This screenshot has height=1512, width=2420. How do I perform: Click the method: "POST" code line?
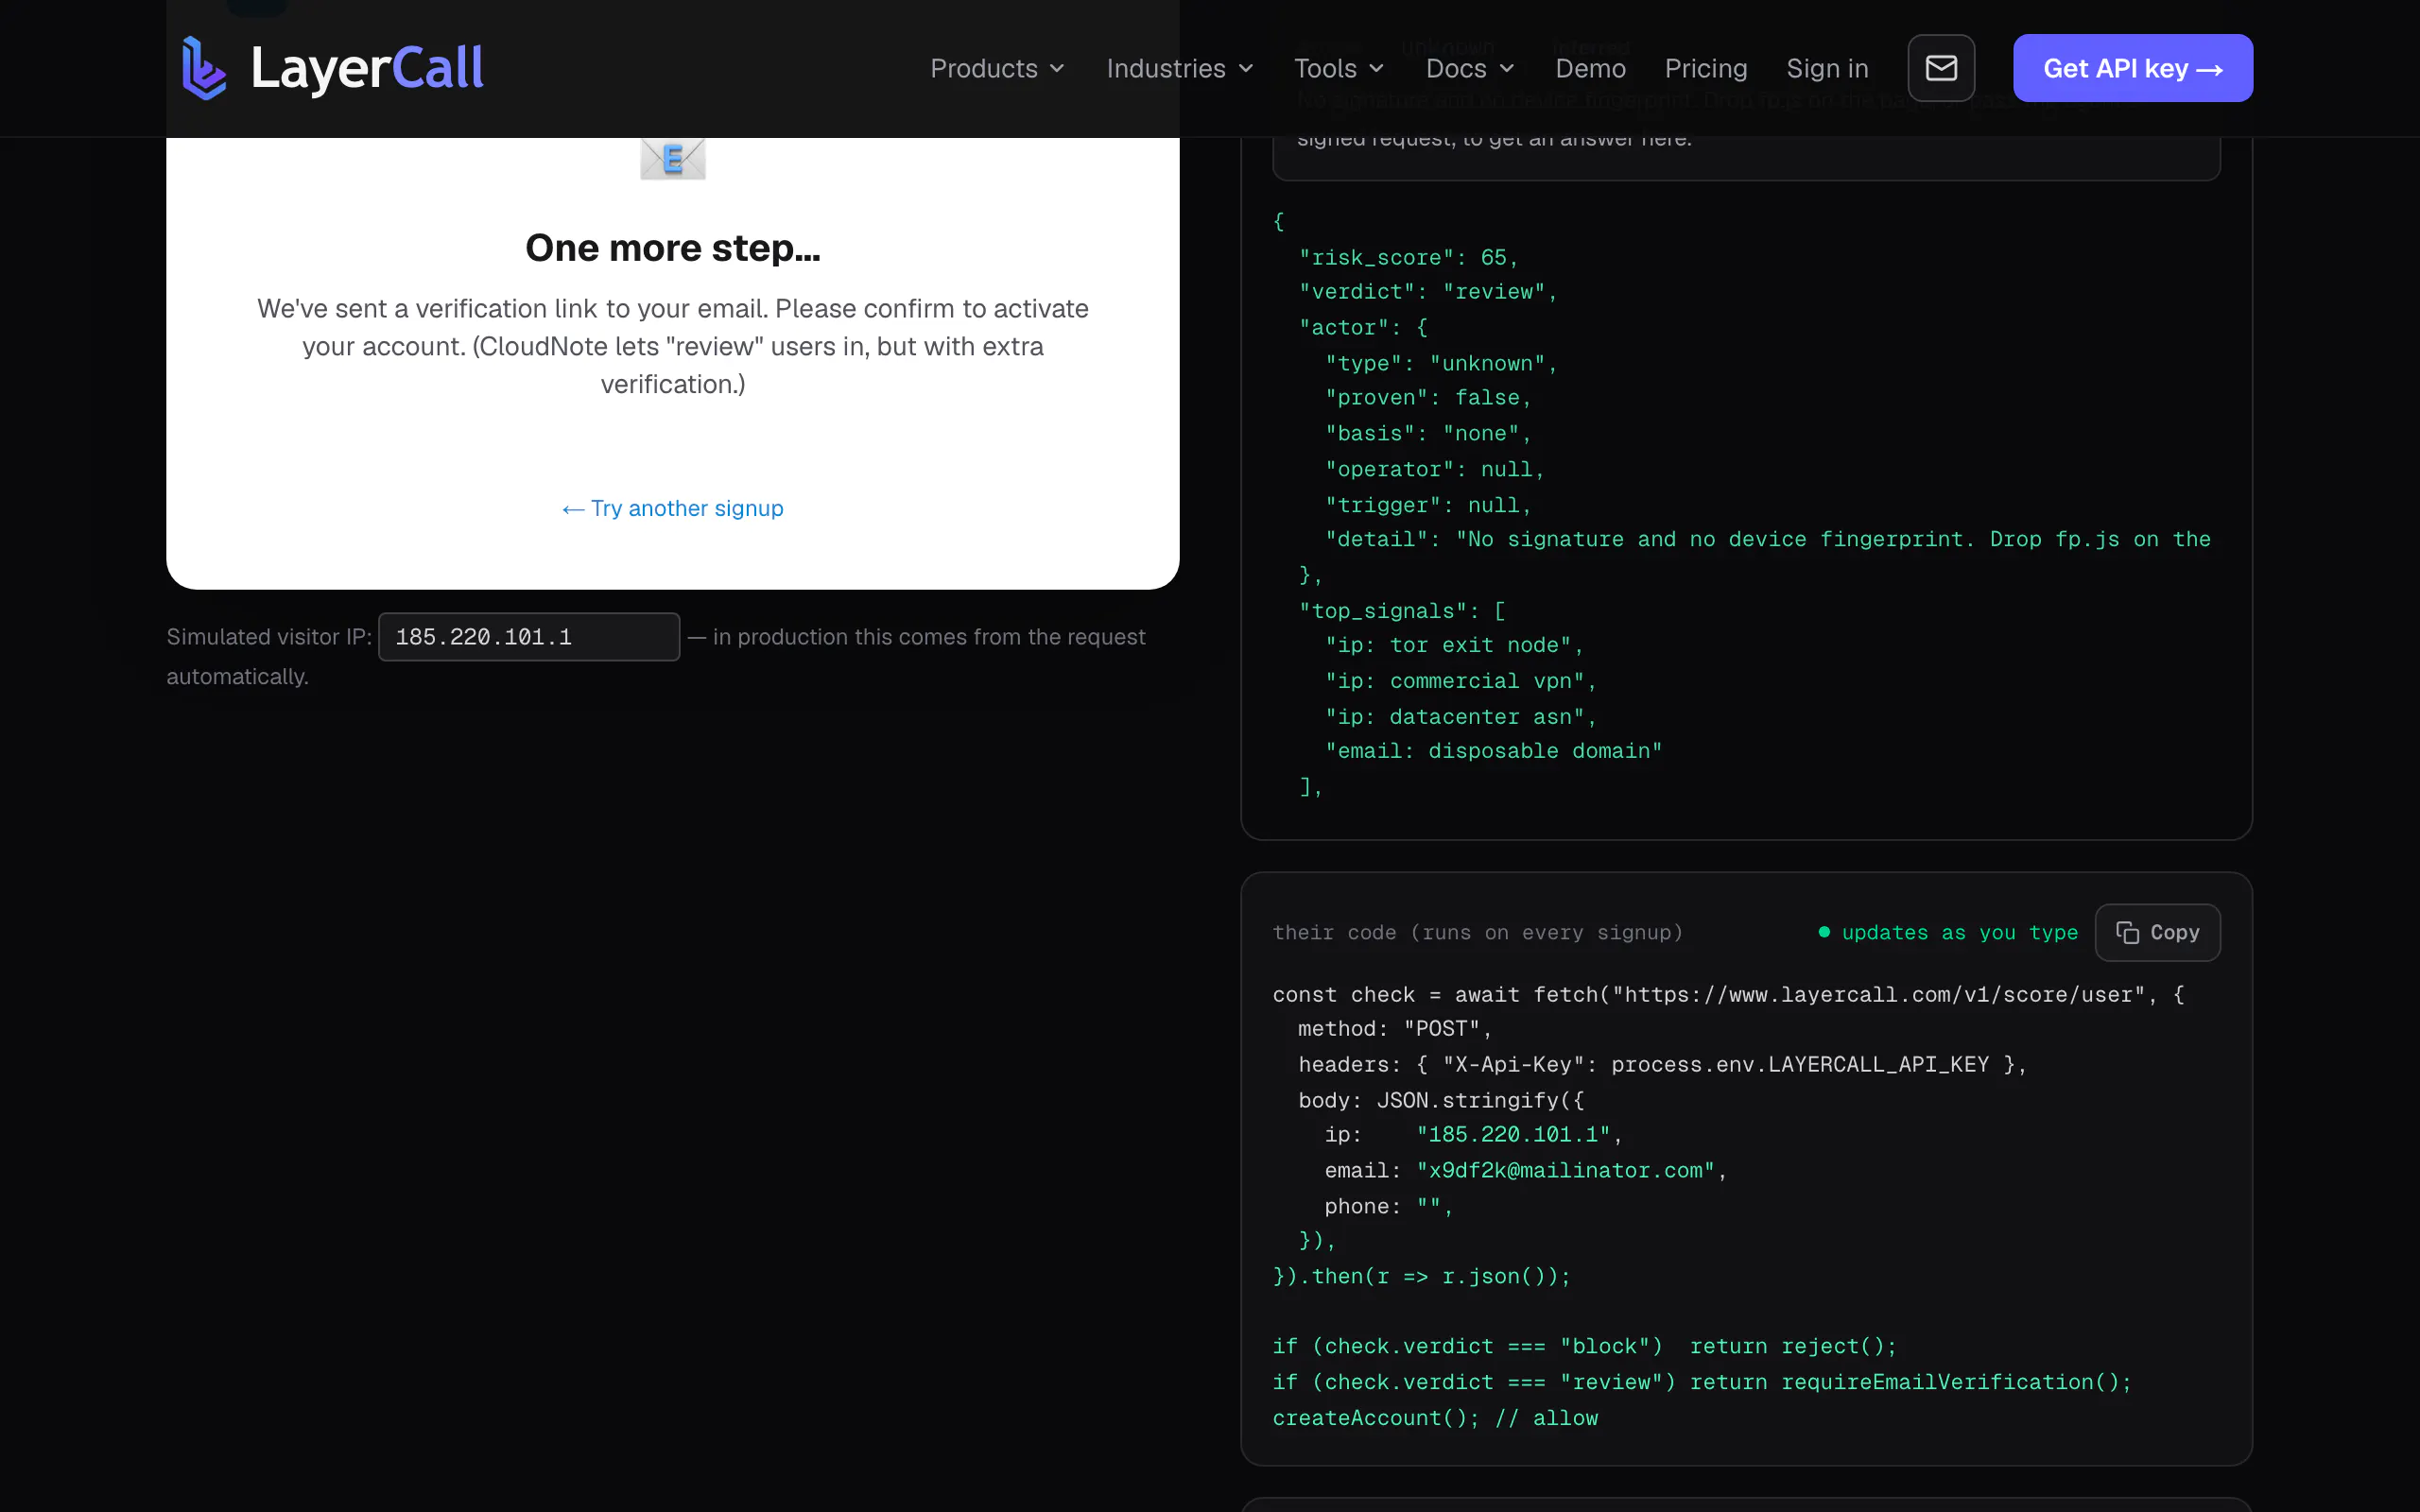click(x=1395, y=1030)
